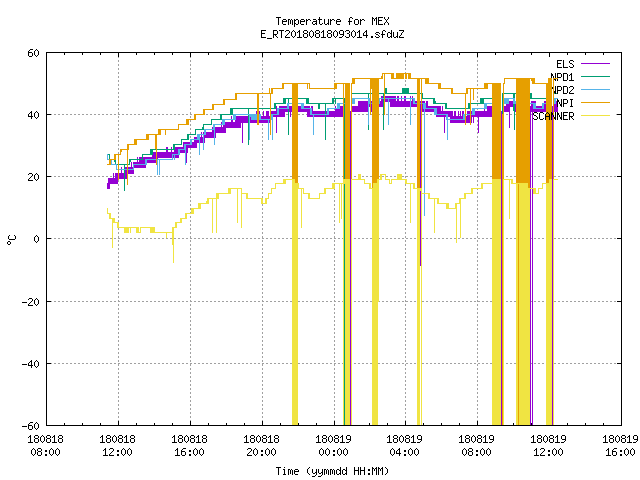Click the x-axis label 180819 16:00
640x480 pixels.
620,446
